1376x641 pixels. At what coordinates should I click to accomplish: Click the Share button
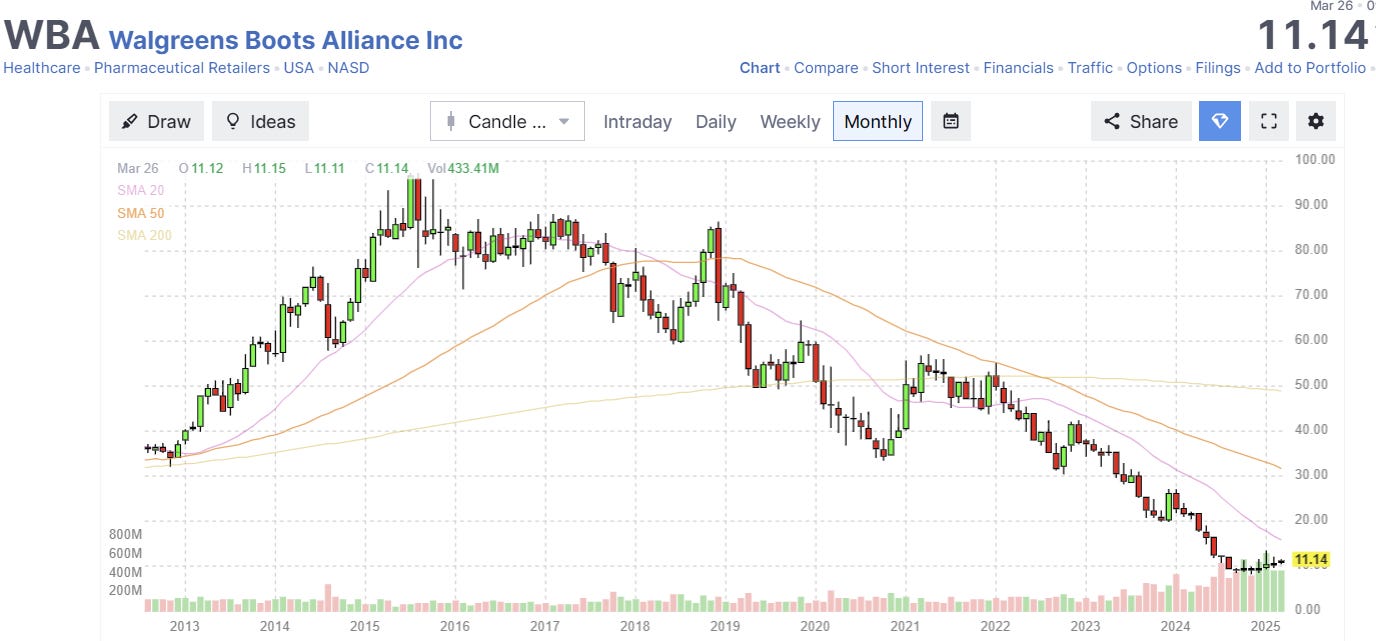tap(1141, 121)
